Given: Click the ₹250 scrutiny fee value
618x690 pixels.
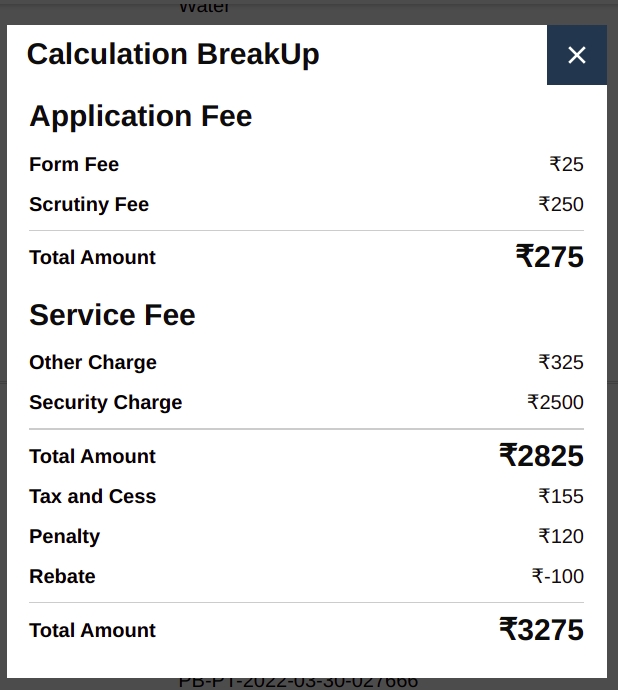Looking at the screenshot, I should coord(561,204).
